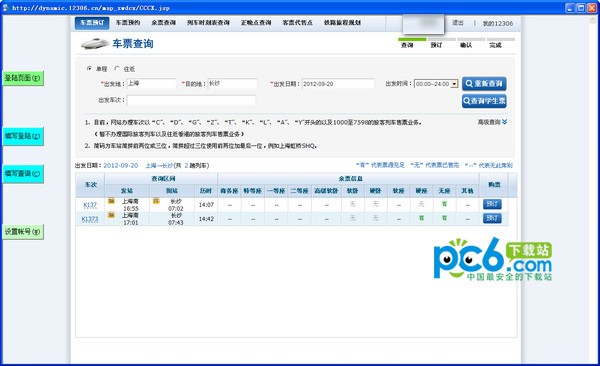Click the 硬座 有 cell for K1373

tap(421, 218)
